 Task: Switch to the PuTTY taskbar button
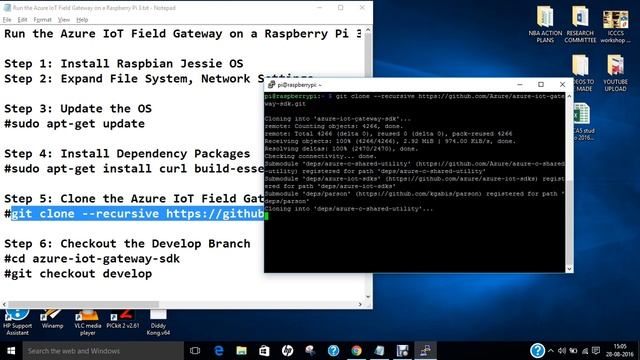425,351
